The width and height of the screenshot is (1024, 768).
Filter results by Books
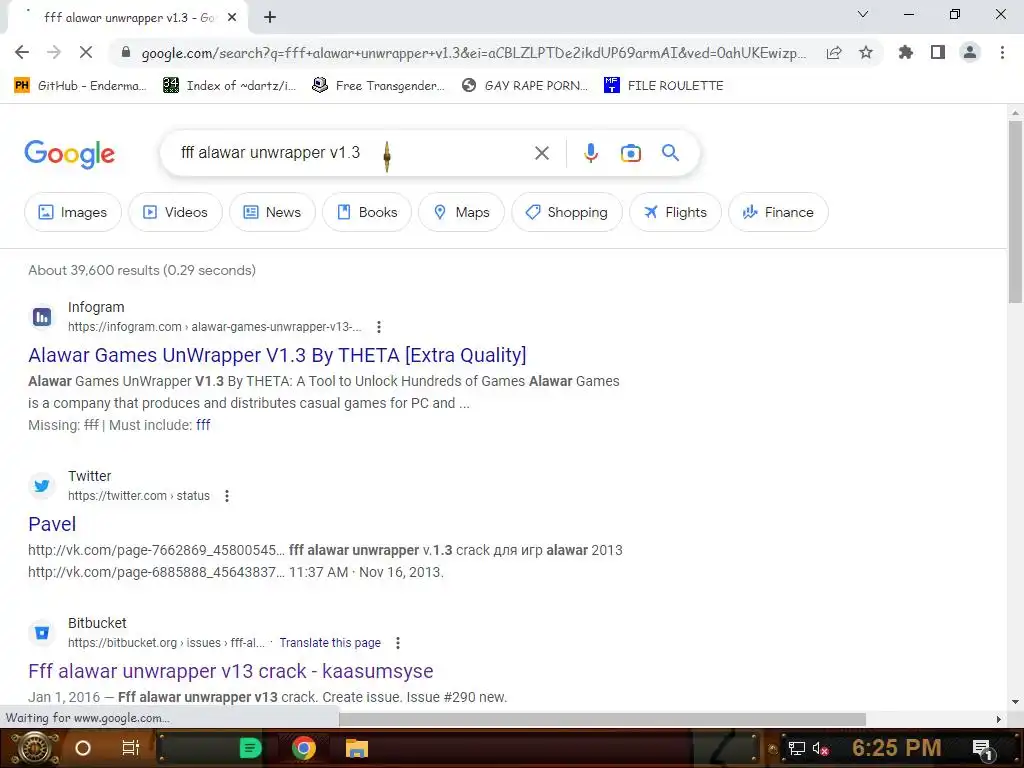coord(367,212)
